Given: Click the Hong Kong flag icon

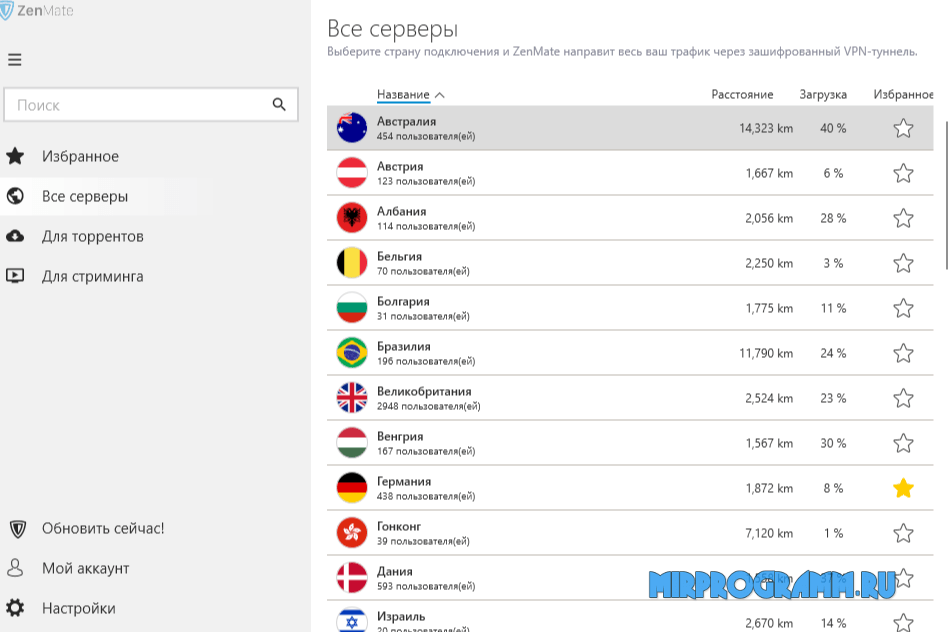Looking at the screenshot, I should coord(352,533).
